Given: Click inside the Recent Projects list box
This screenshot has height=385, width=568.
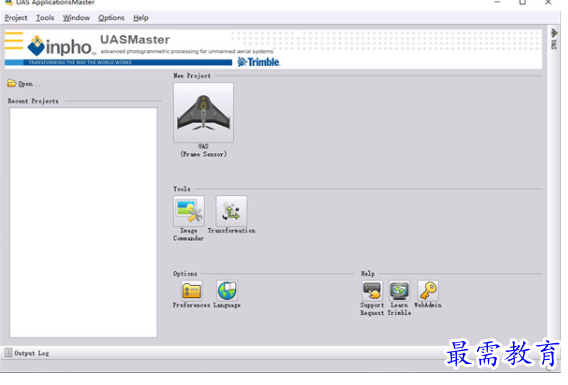Looking at the screenshot, I should [83, 222].
